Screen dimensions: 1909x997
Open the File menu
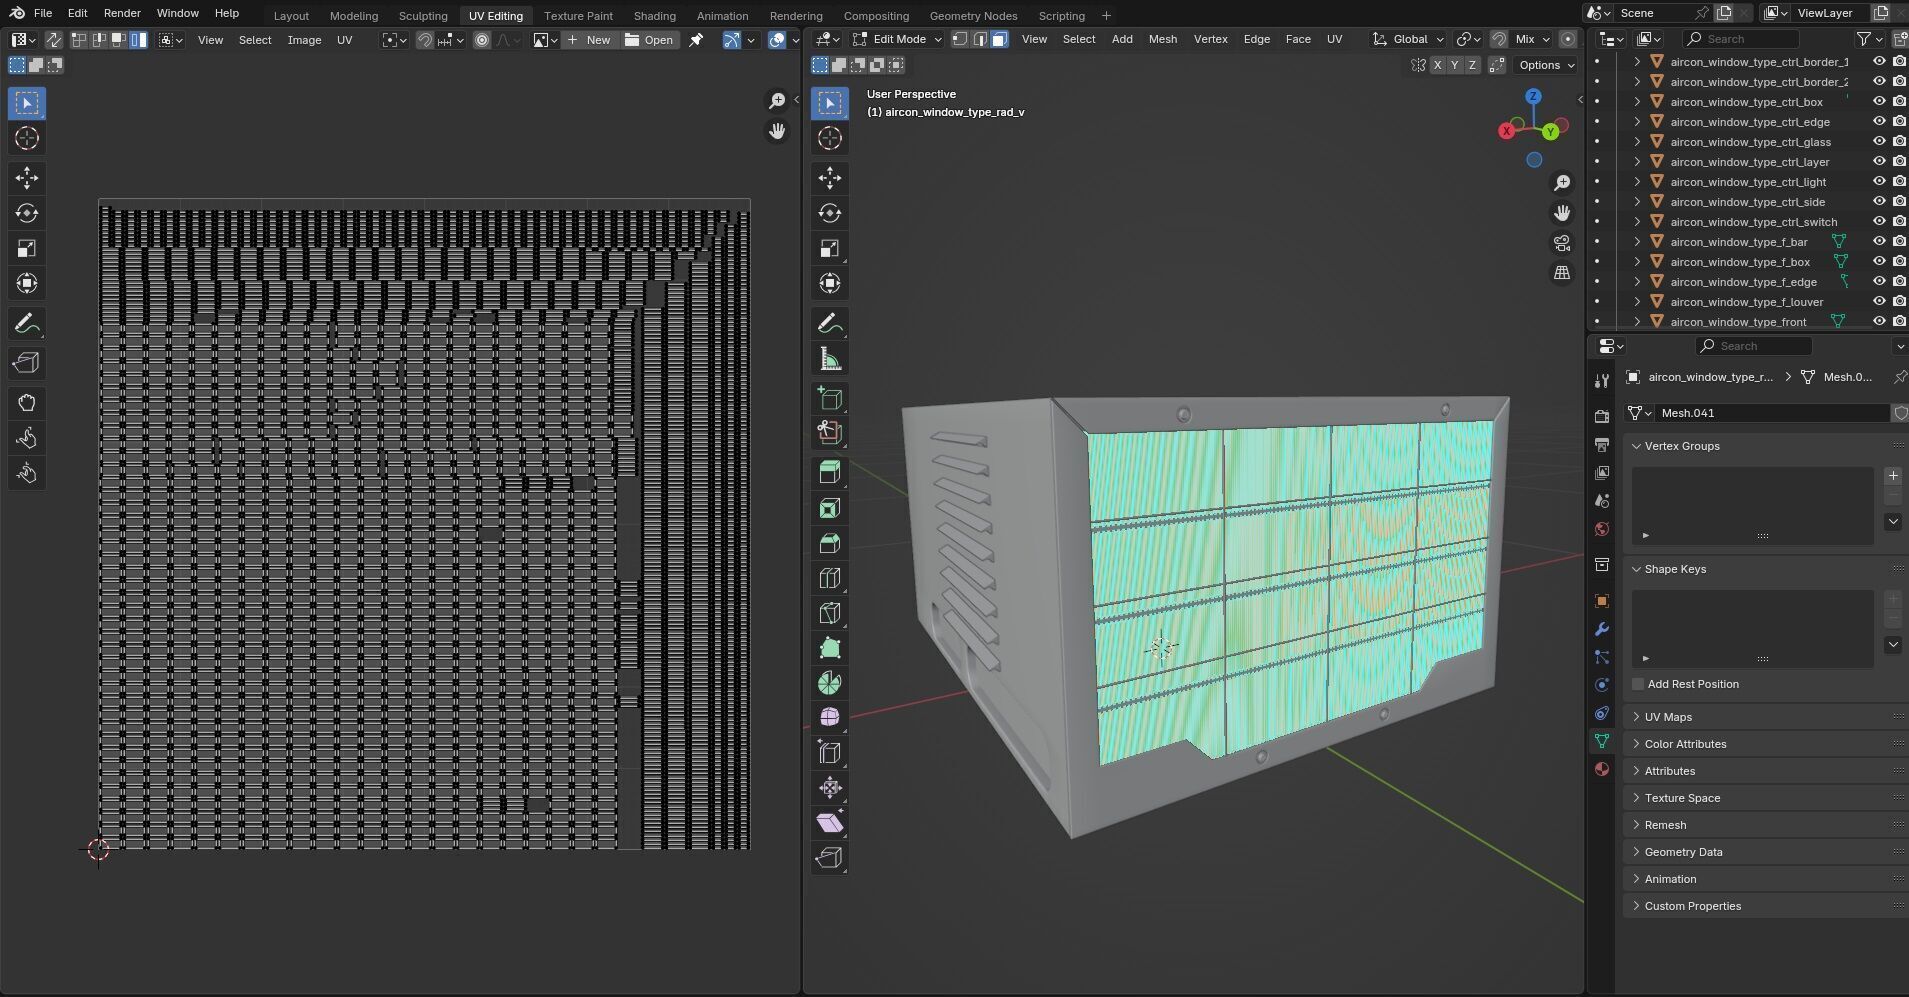click(x=43, y=13)
